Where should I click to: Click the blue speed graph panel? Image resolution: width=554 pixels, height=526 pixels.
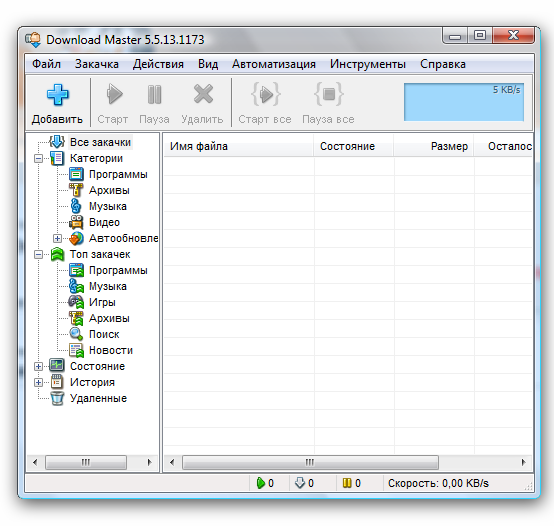tap(464, 102)
